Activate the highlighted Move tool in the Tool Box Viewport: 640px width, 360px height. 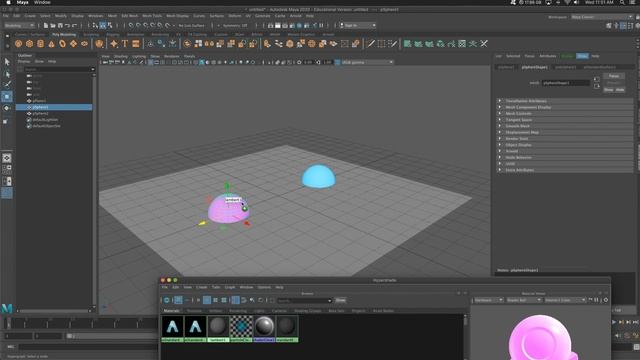(x=7, y=97)
